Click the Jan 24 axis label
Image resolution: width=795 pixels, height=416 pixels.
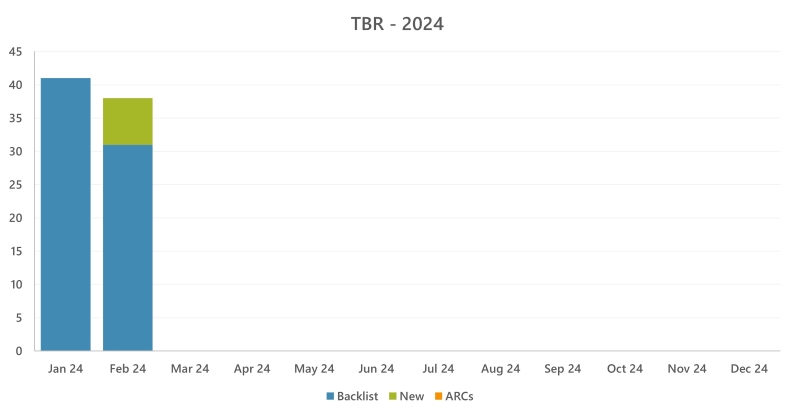pos(66,369)
